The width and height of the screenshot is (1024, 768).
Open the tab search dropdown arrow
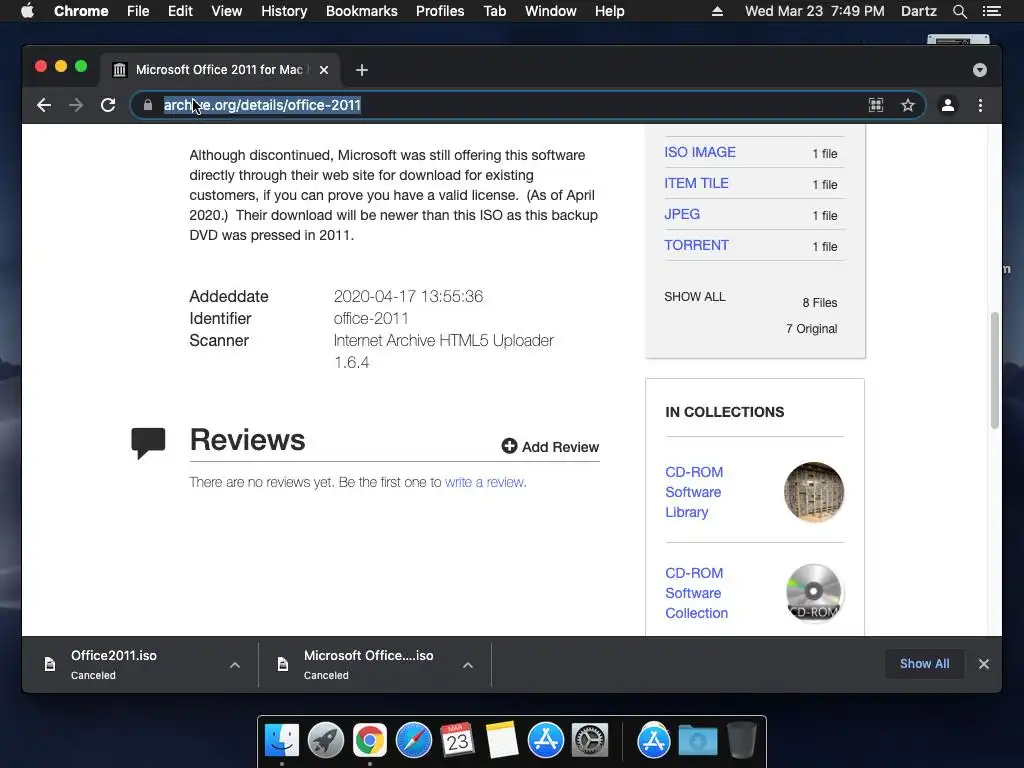(980, 70)
